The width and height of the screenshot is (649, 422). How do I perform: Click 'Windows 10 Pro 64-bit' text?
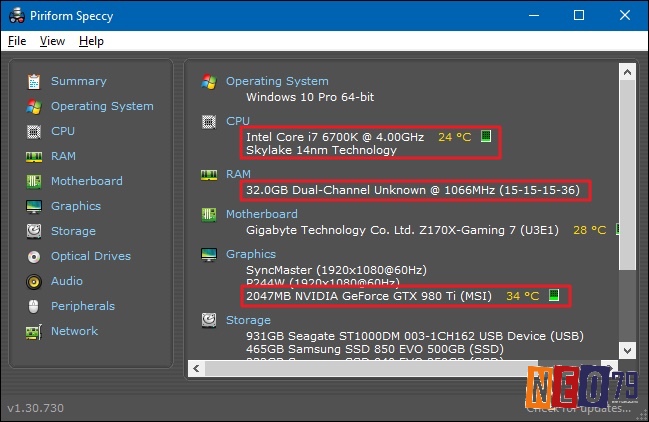coord(310,97)
